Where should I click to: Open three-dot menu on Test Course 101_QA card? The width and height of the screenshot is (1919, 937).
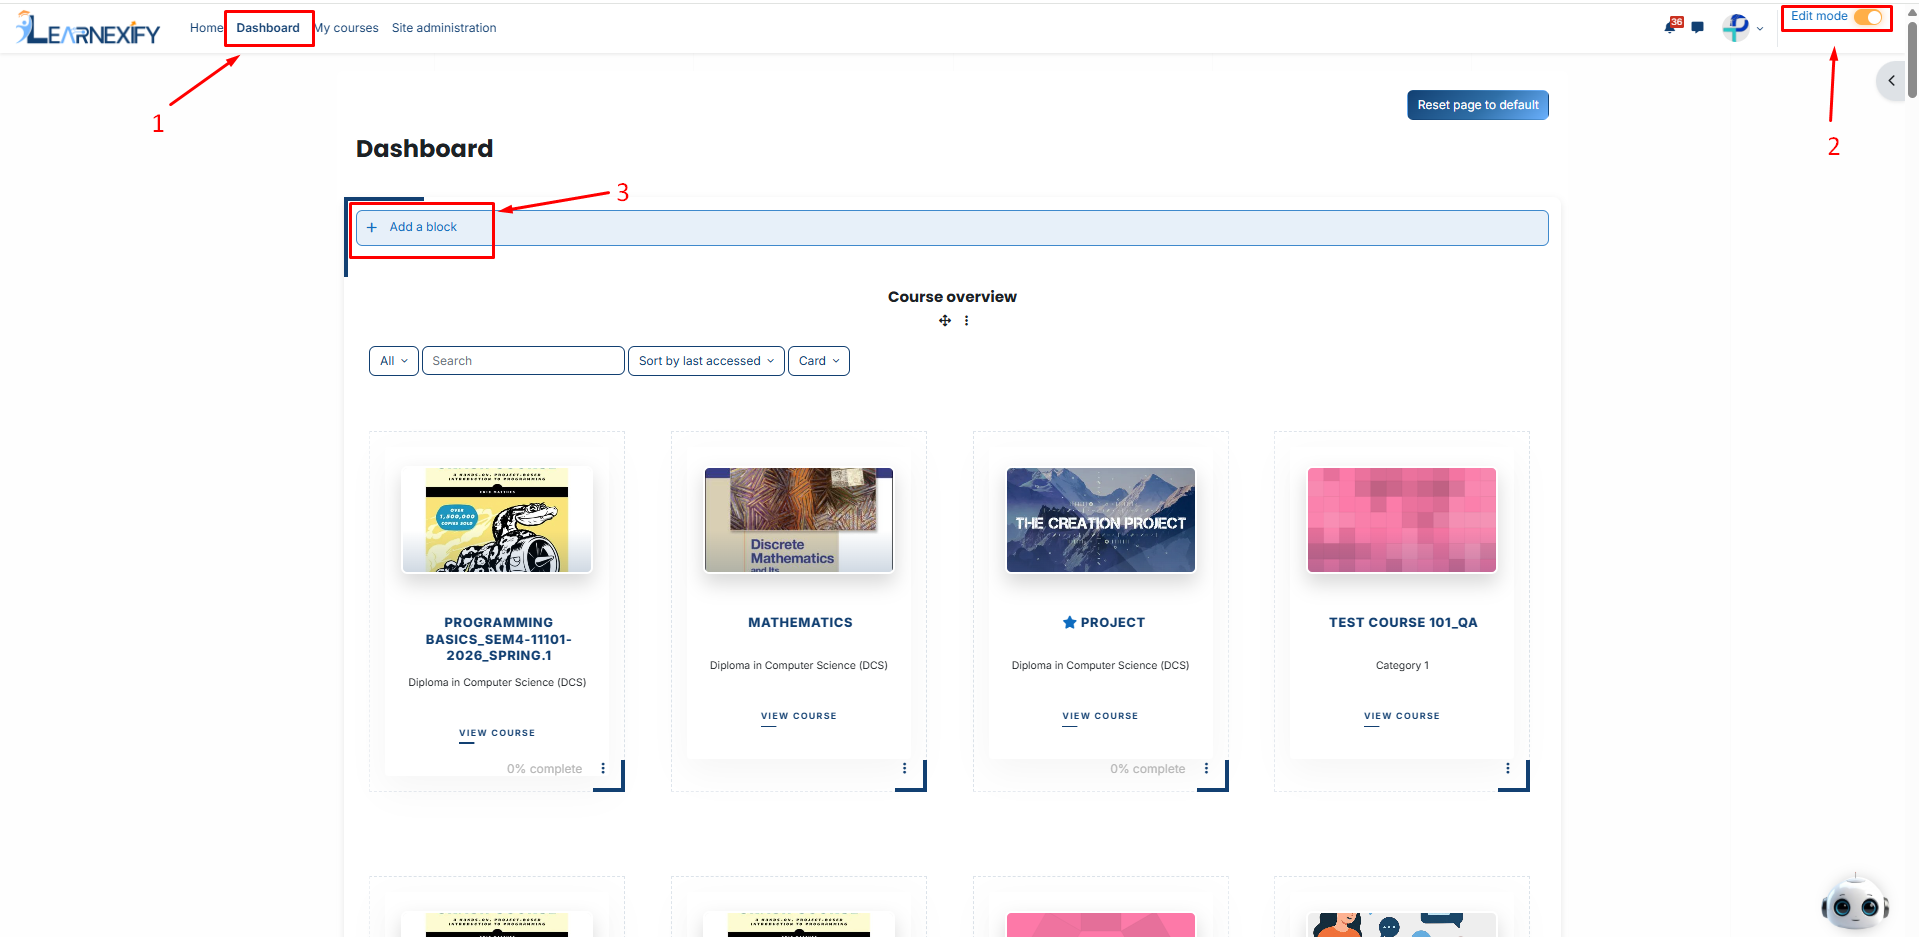click(x=1508, y=768)
